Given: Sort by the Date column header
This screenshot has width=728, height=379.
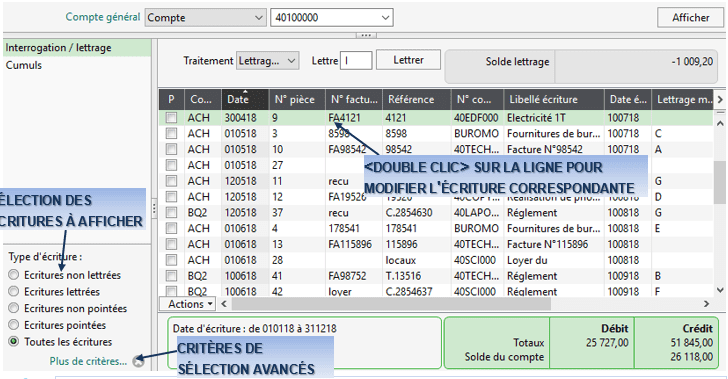Looking at the screenshot, I should [x=245, y=99].
